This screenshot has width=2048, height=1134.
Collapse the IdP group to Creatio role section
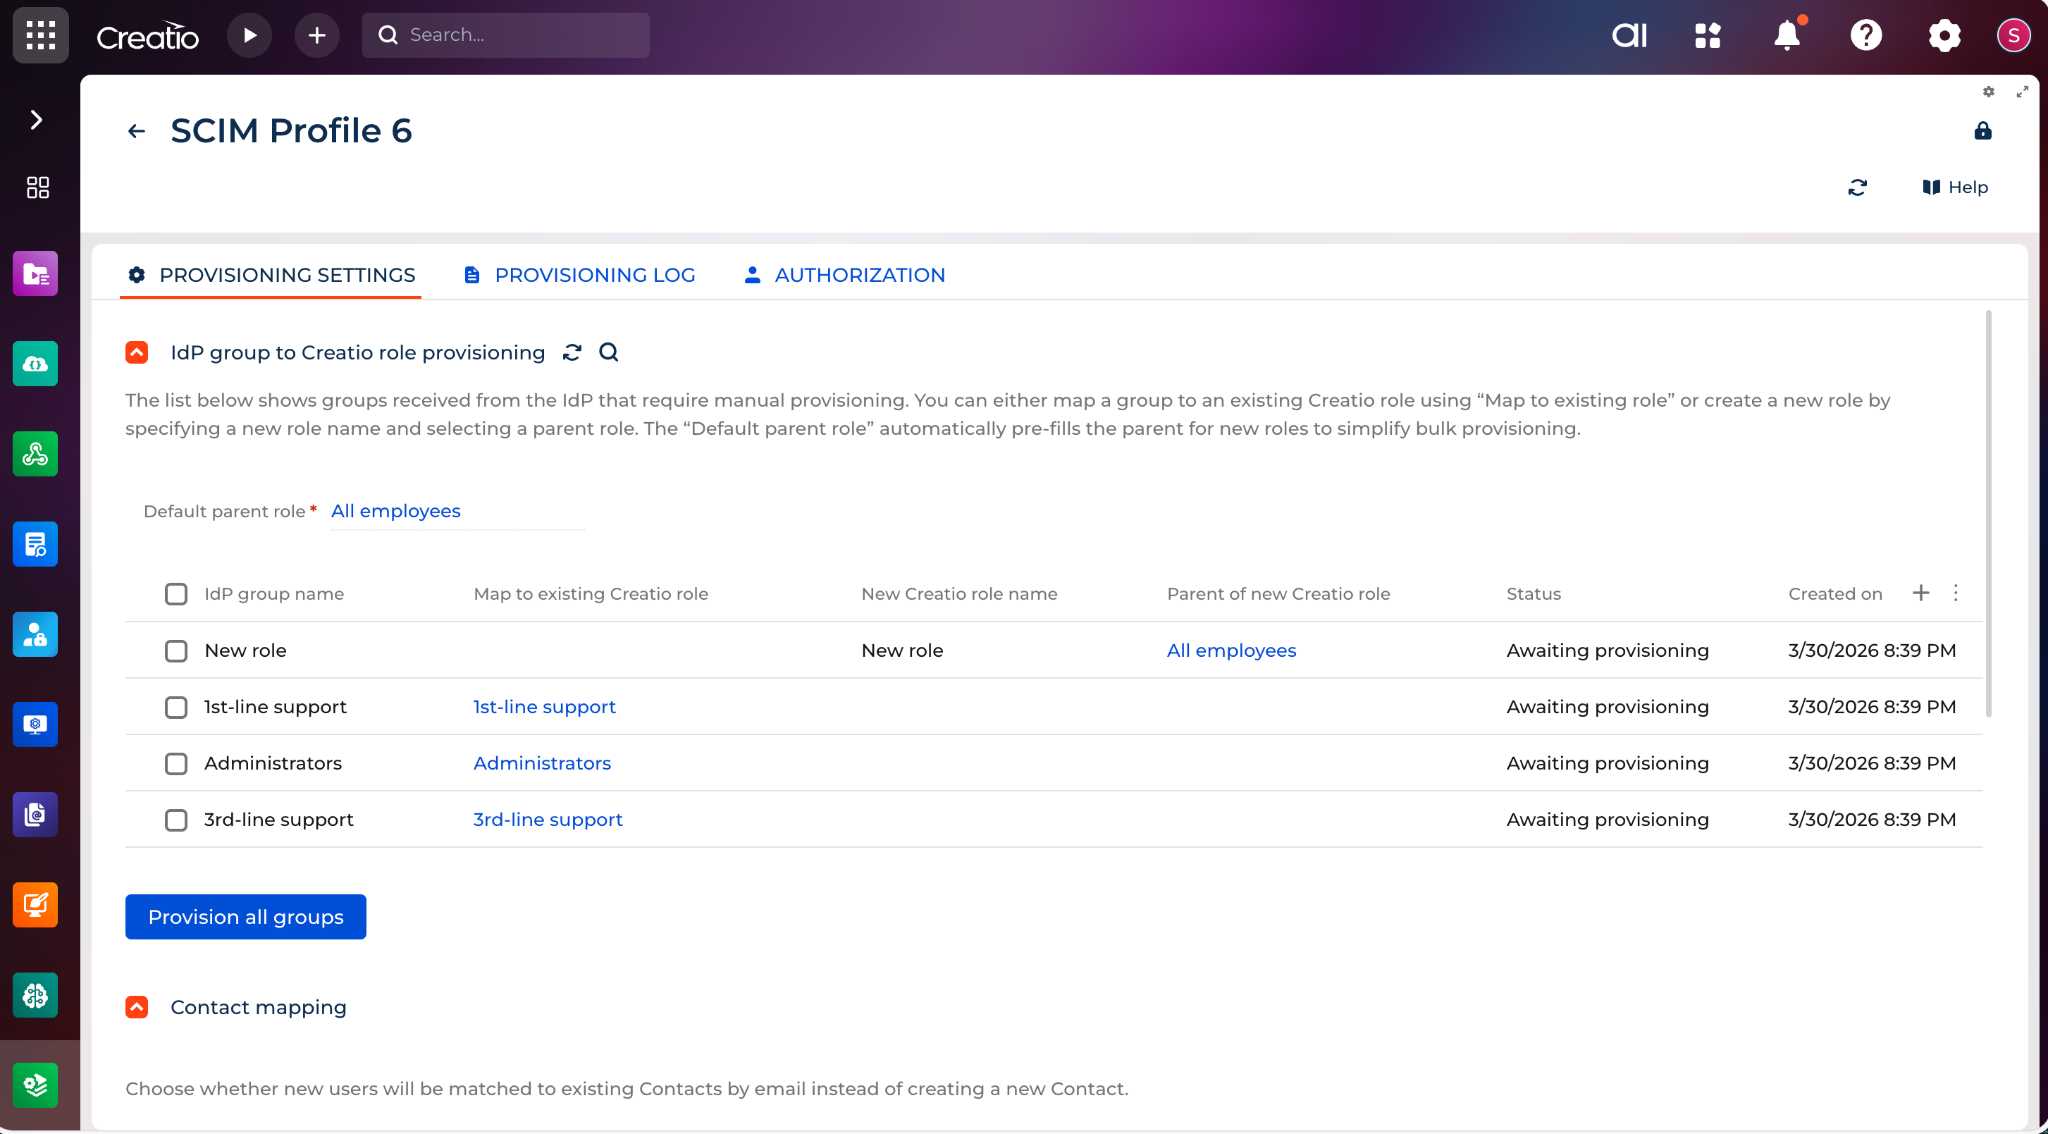(137, 352)
